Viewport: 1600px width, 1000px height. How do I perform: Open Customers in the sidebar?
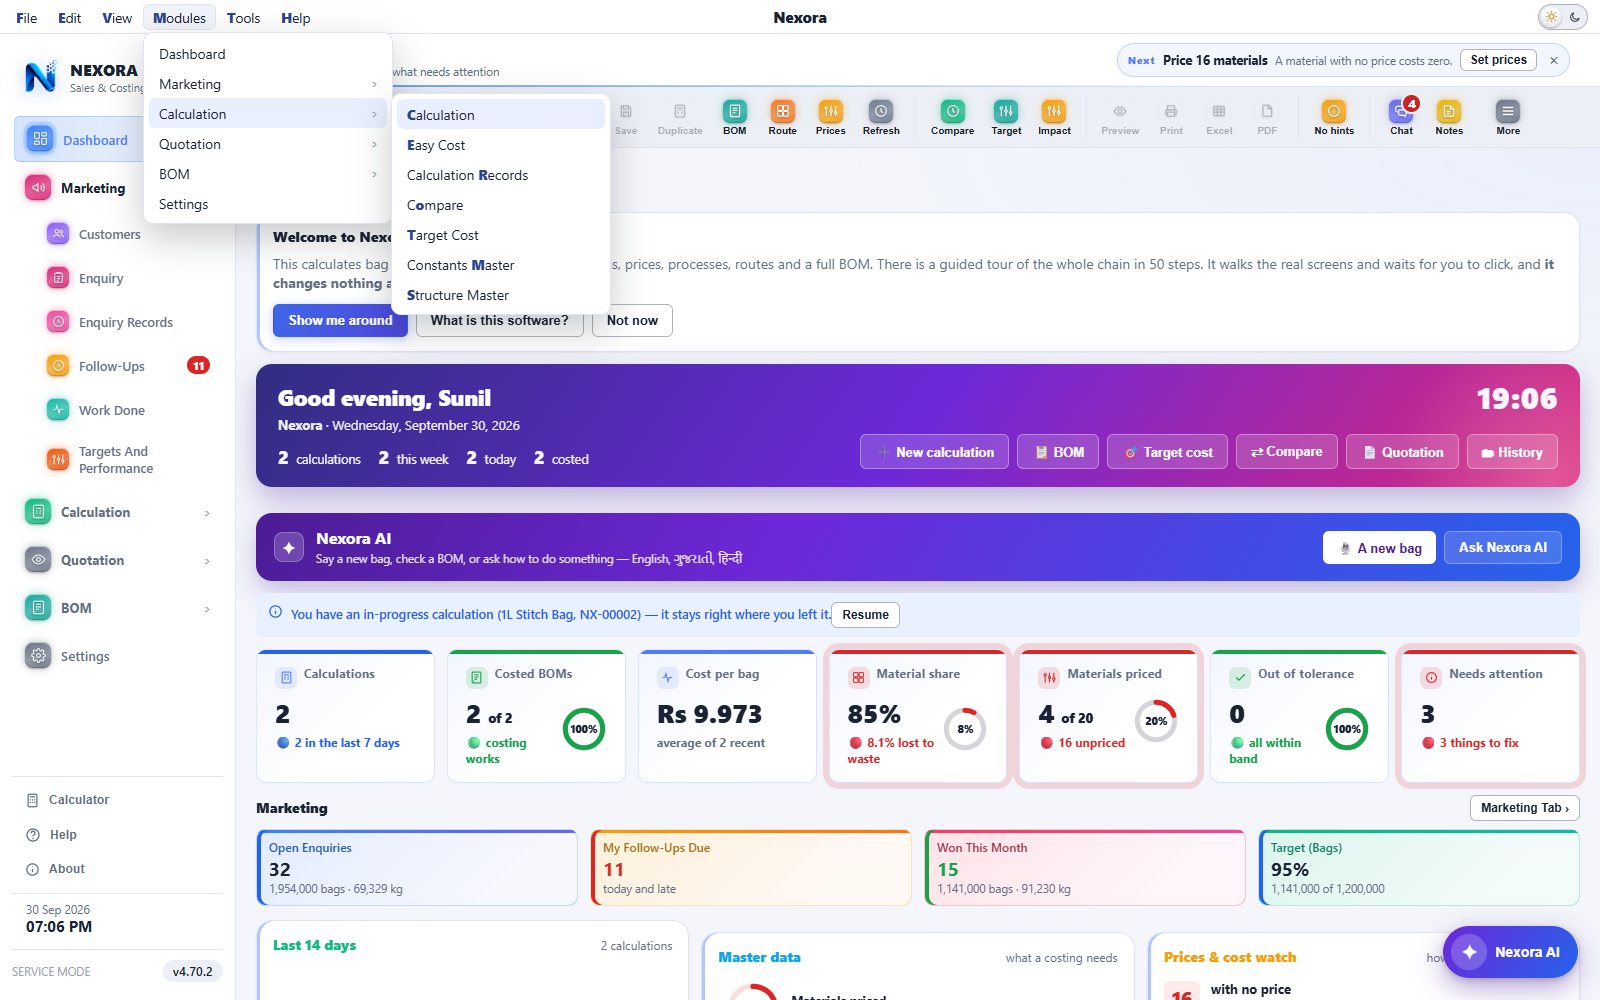tap(109, 234)
